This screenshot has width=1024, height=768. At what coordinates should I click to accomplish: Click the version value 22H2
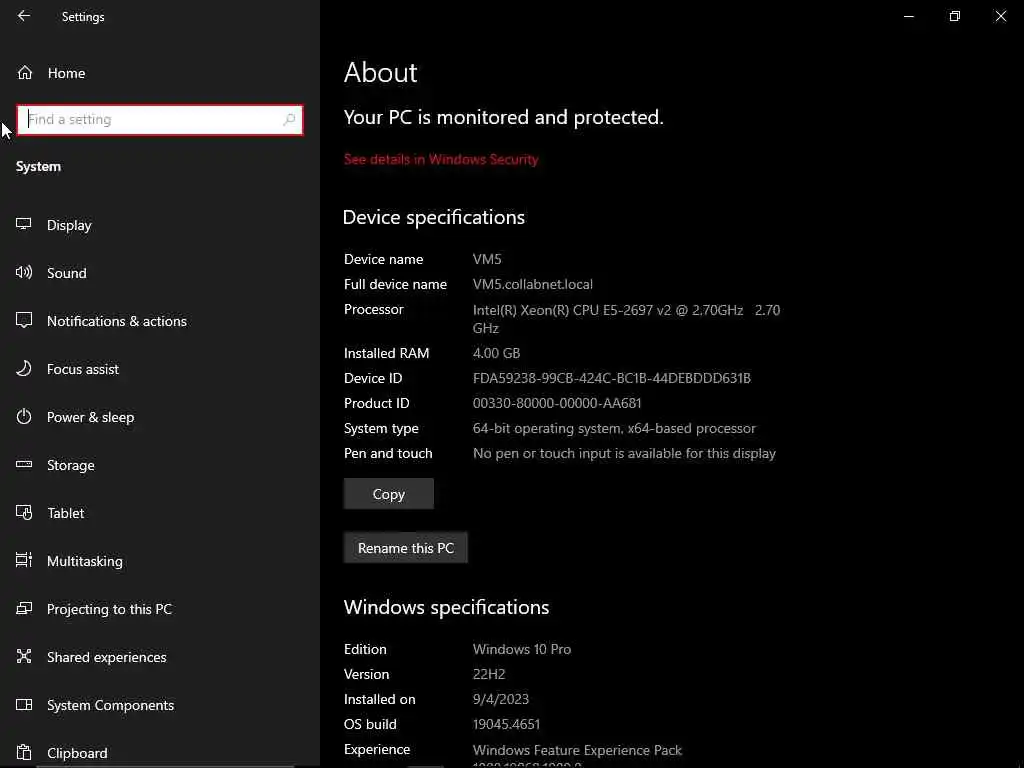point(489,674)
